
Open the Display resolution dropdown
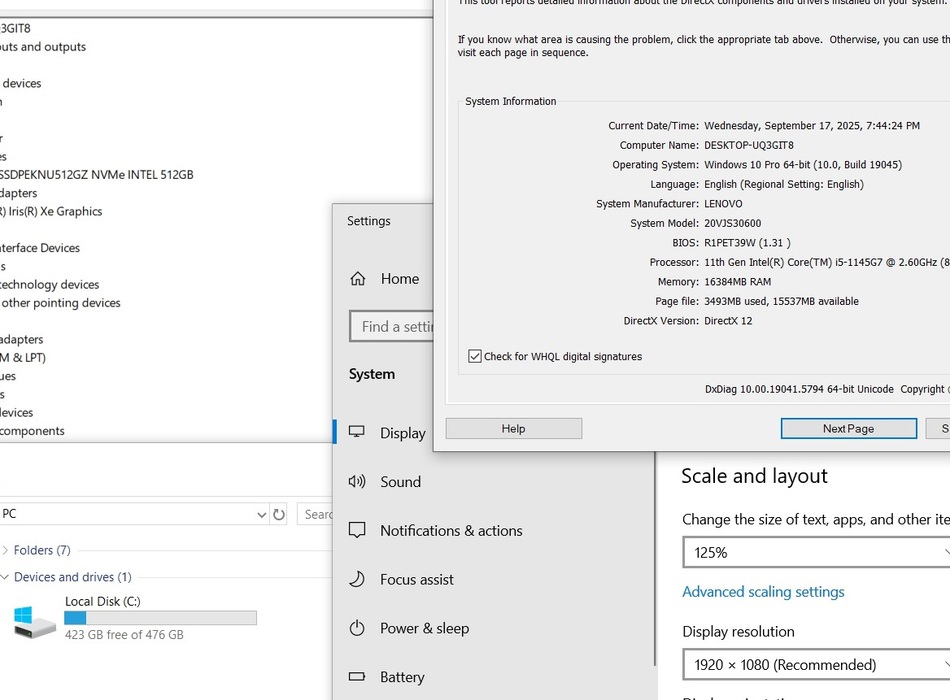[815, 664]
